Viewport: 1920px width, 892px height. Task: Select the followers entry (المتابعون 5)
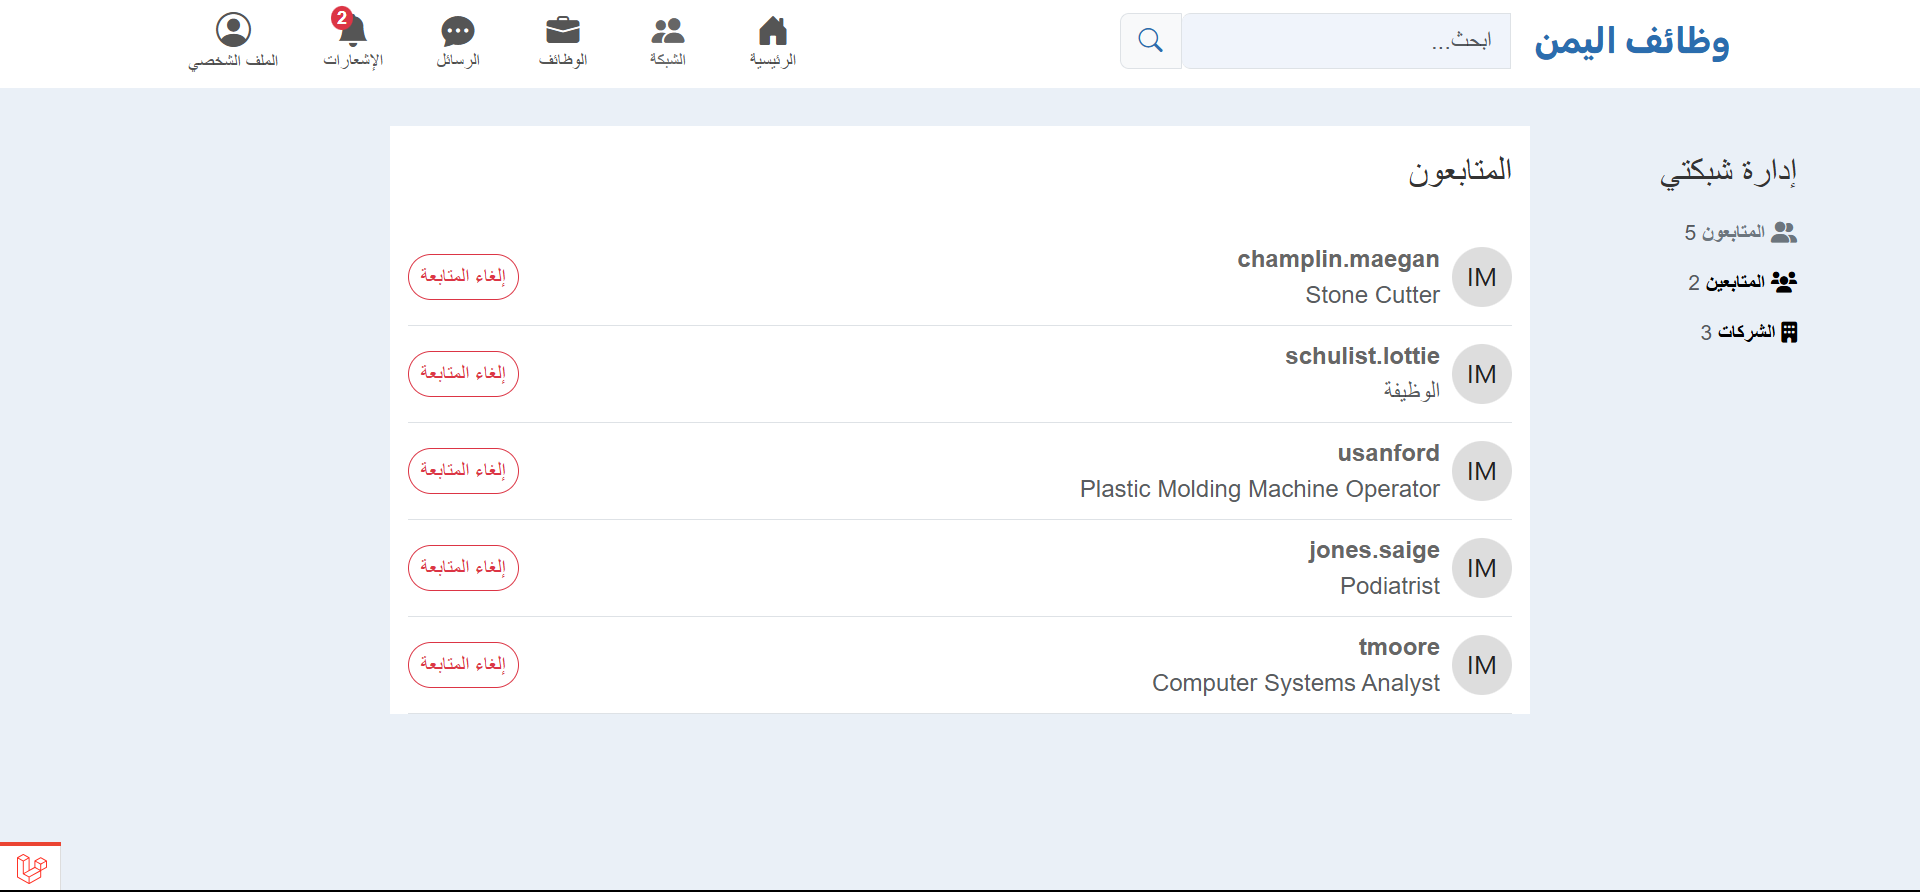point(1741,232)
